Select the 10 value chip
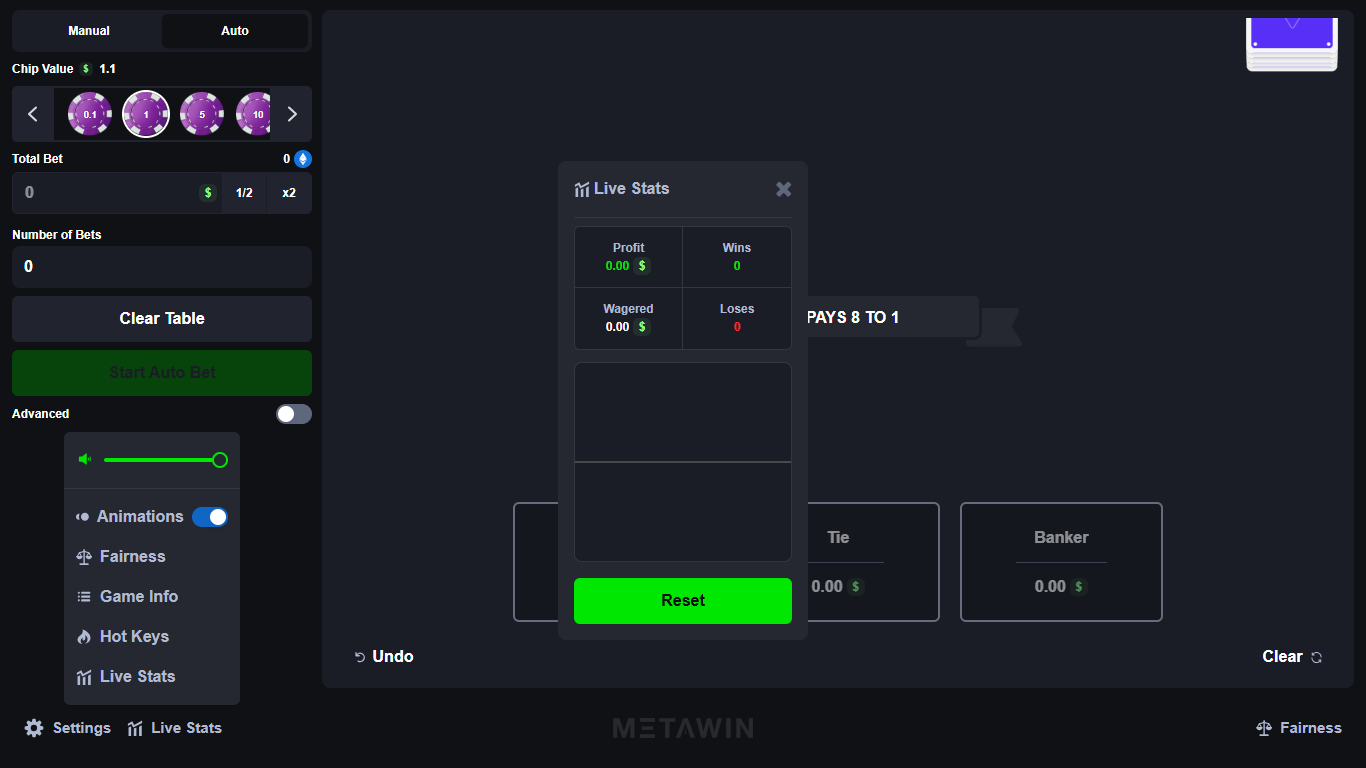The image size is (1366, 768). pyautogui.click(x=254, y=114)
